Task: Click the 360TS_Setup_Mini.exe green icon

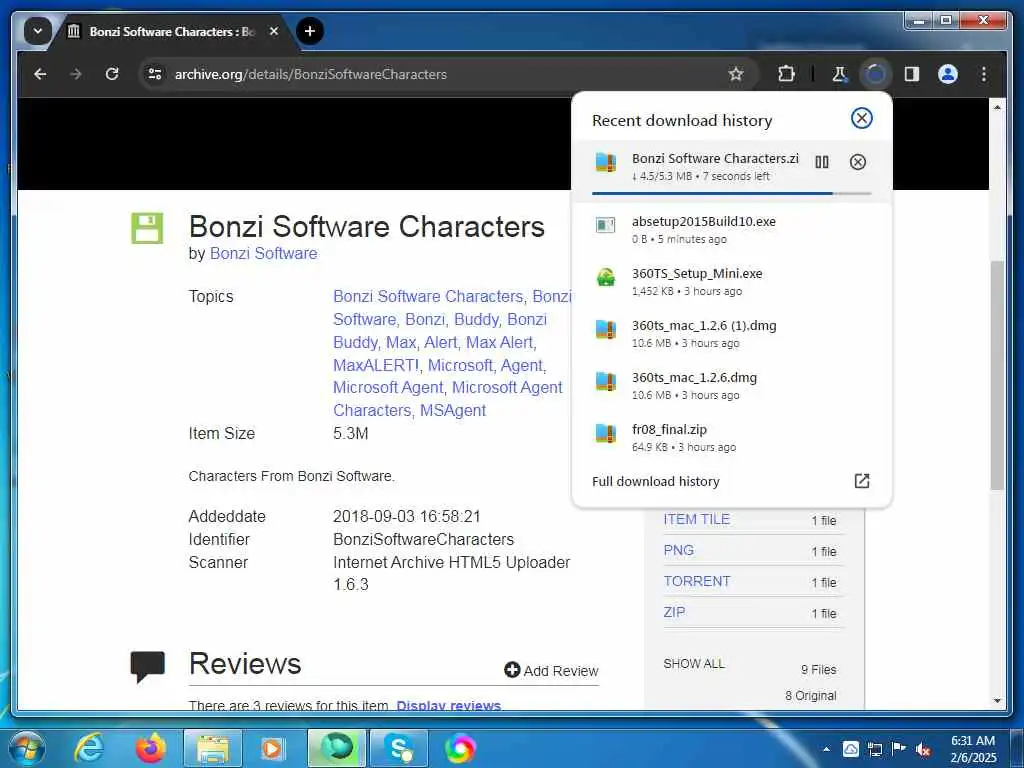Action: [606, 278]
